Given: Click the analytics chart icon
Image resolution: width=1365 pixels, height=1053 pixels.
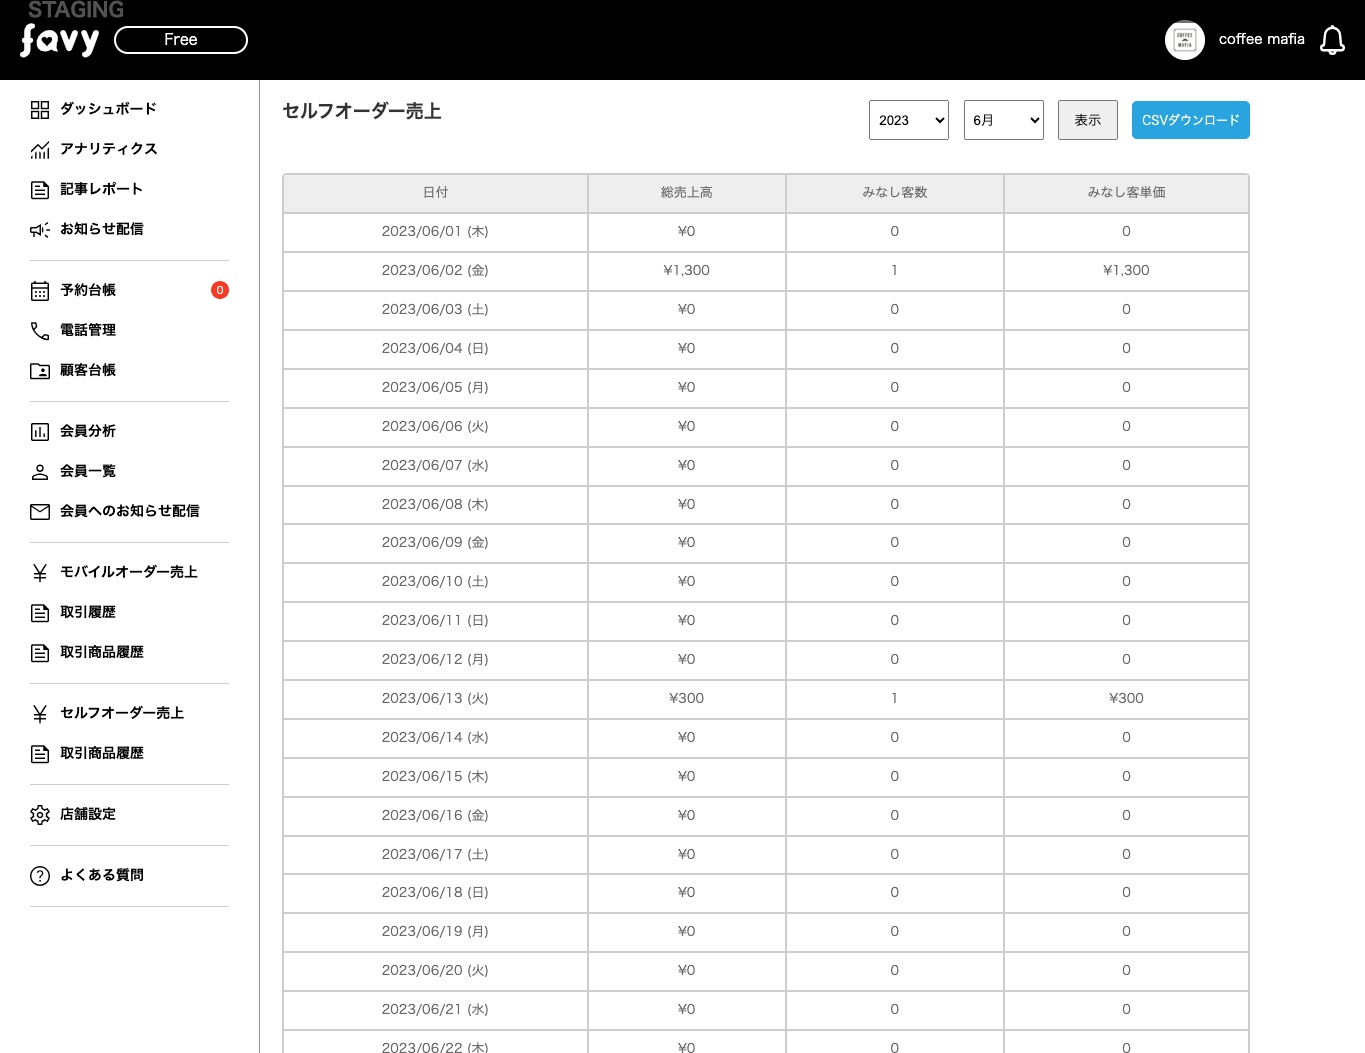Looking at the screenshot, I should (x=40, y=150).
